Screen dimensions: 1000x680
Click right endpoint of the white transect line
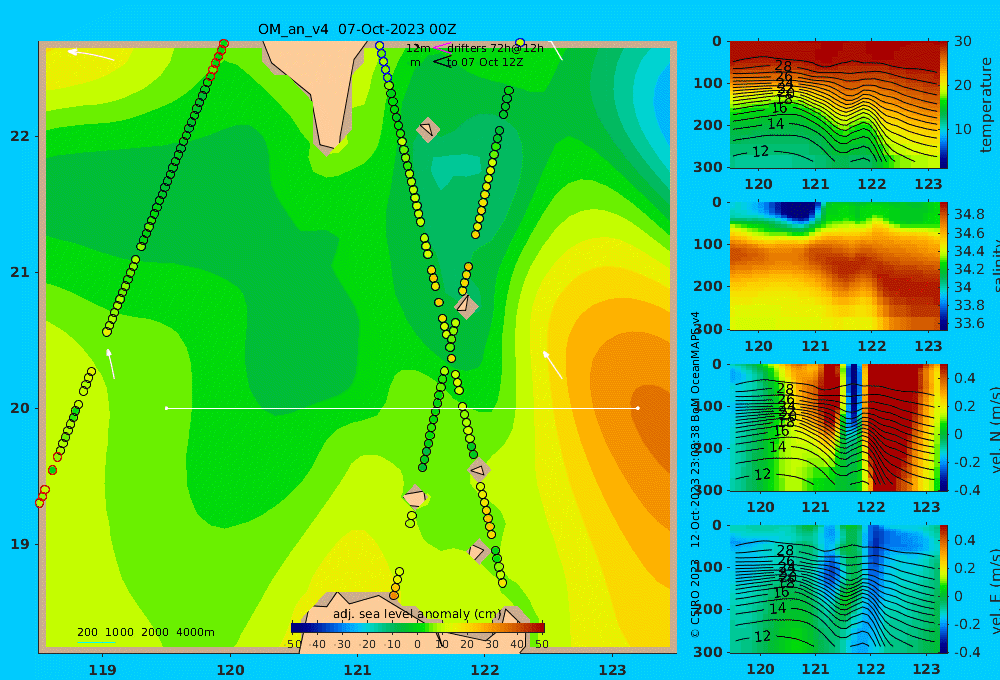638,408
